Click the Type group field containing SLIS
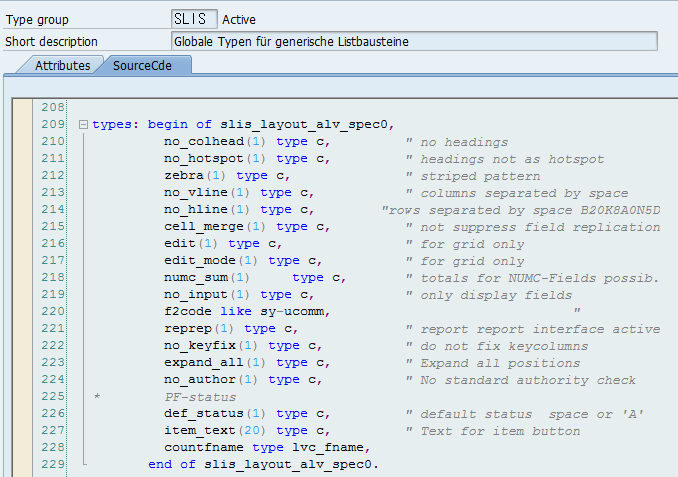 (x=193, y=18)
